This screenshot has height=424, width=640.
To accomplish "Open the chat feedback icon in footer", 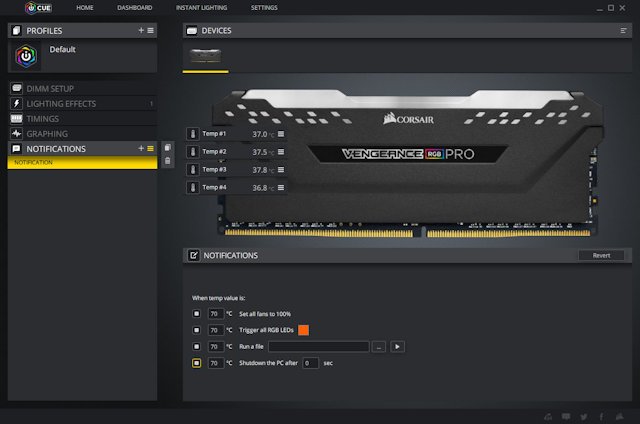I will click(566, 417).
